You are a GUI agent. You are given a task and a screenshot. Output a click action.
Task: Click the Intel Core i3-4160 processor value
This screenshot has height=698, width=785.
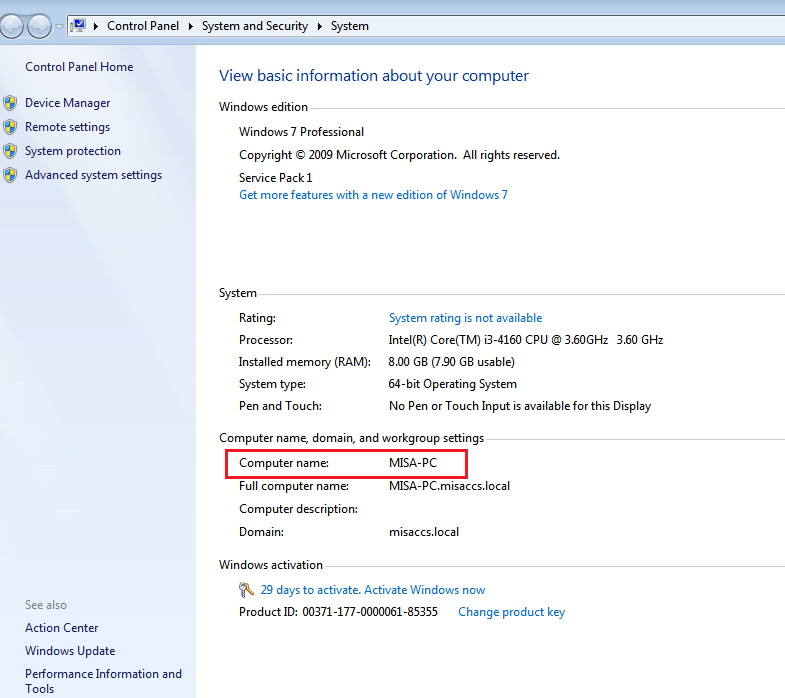pos(526,340)
